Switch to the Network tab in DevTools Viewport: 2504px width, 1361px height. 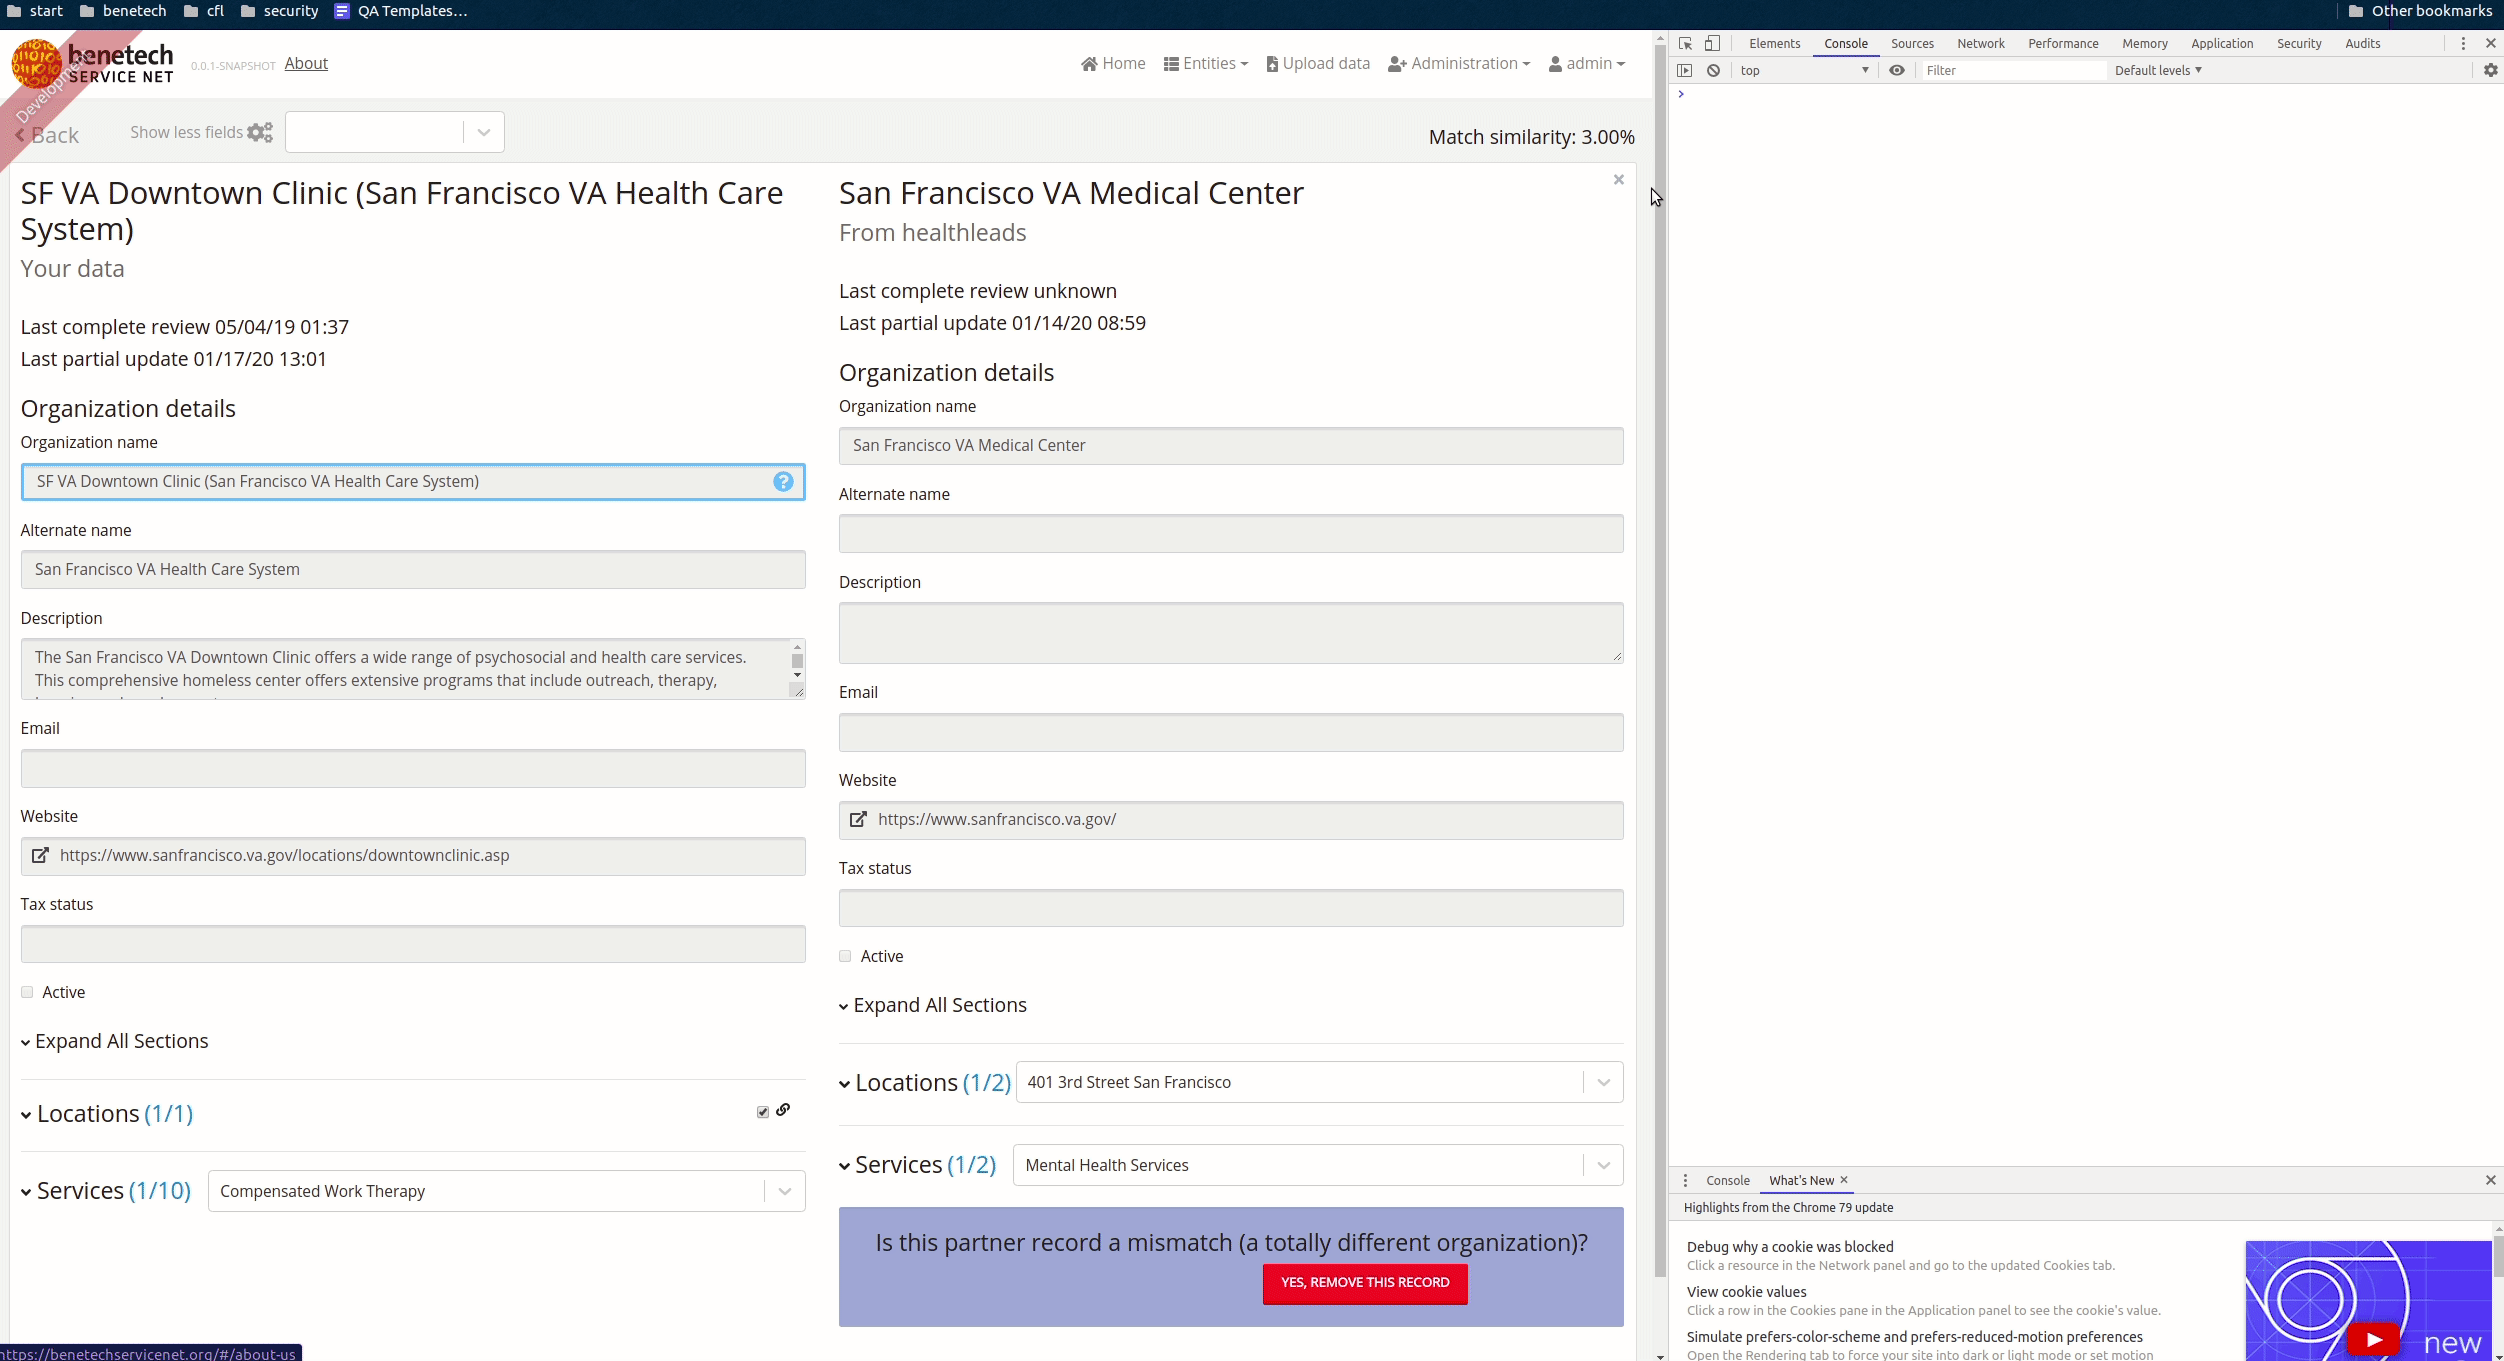click(1980, 43)
